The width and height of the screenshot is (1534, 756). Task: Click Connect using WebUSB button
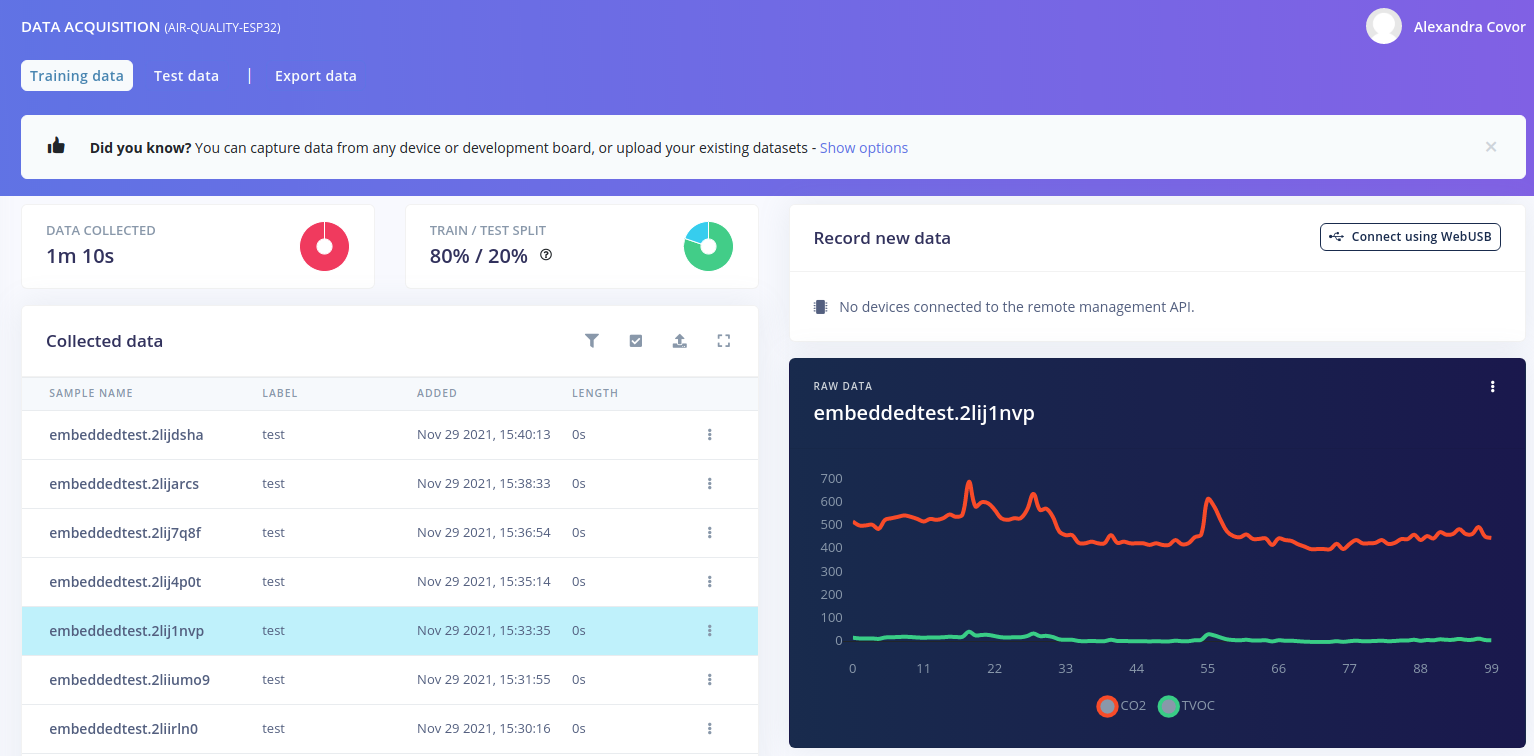[x=1410, y=237]
